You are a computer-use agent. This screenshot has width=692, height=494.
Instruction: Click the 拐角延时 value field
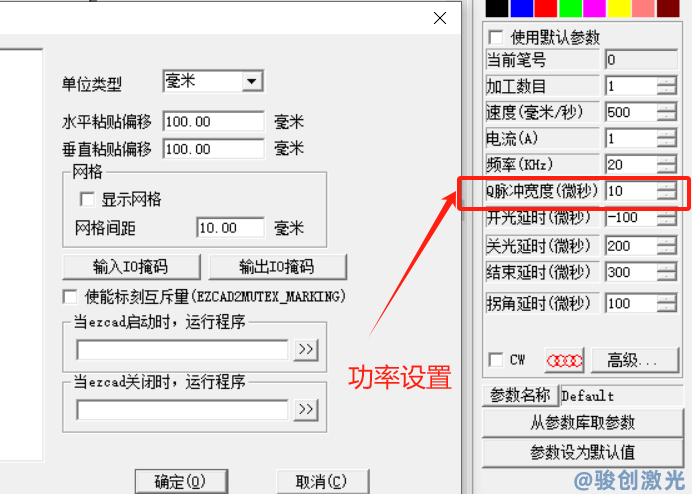[631, 303]
